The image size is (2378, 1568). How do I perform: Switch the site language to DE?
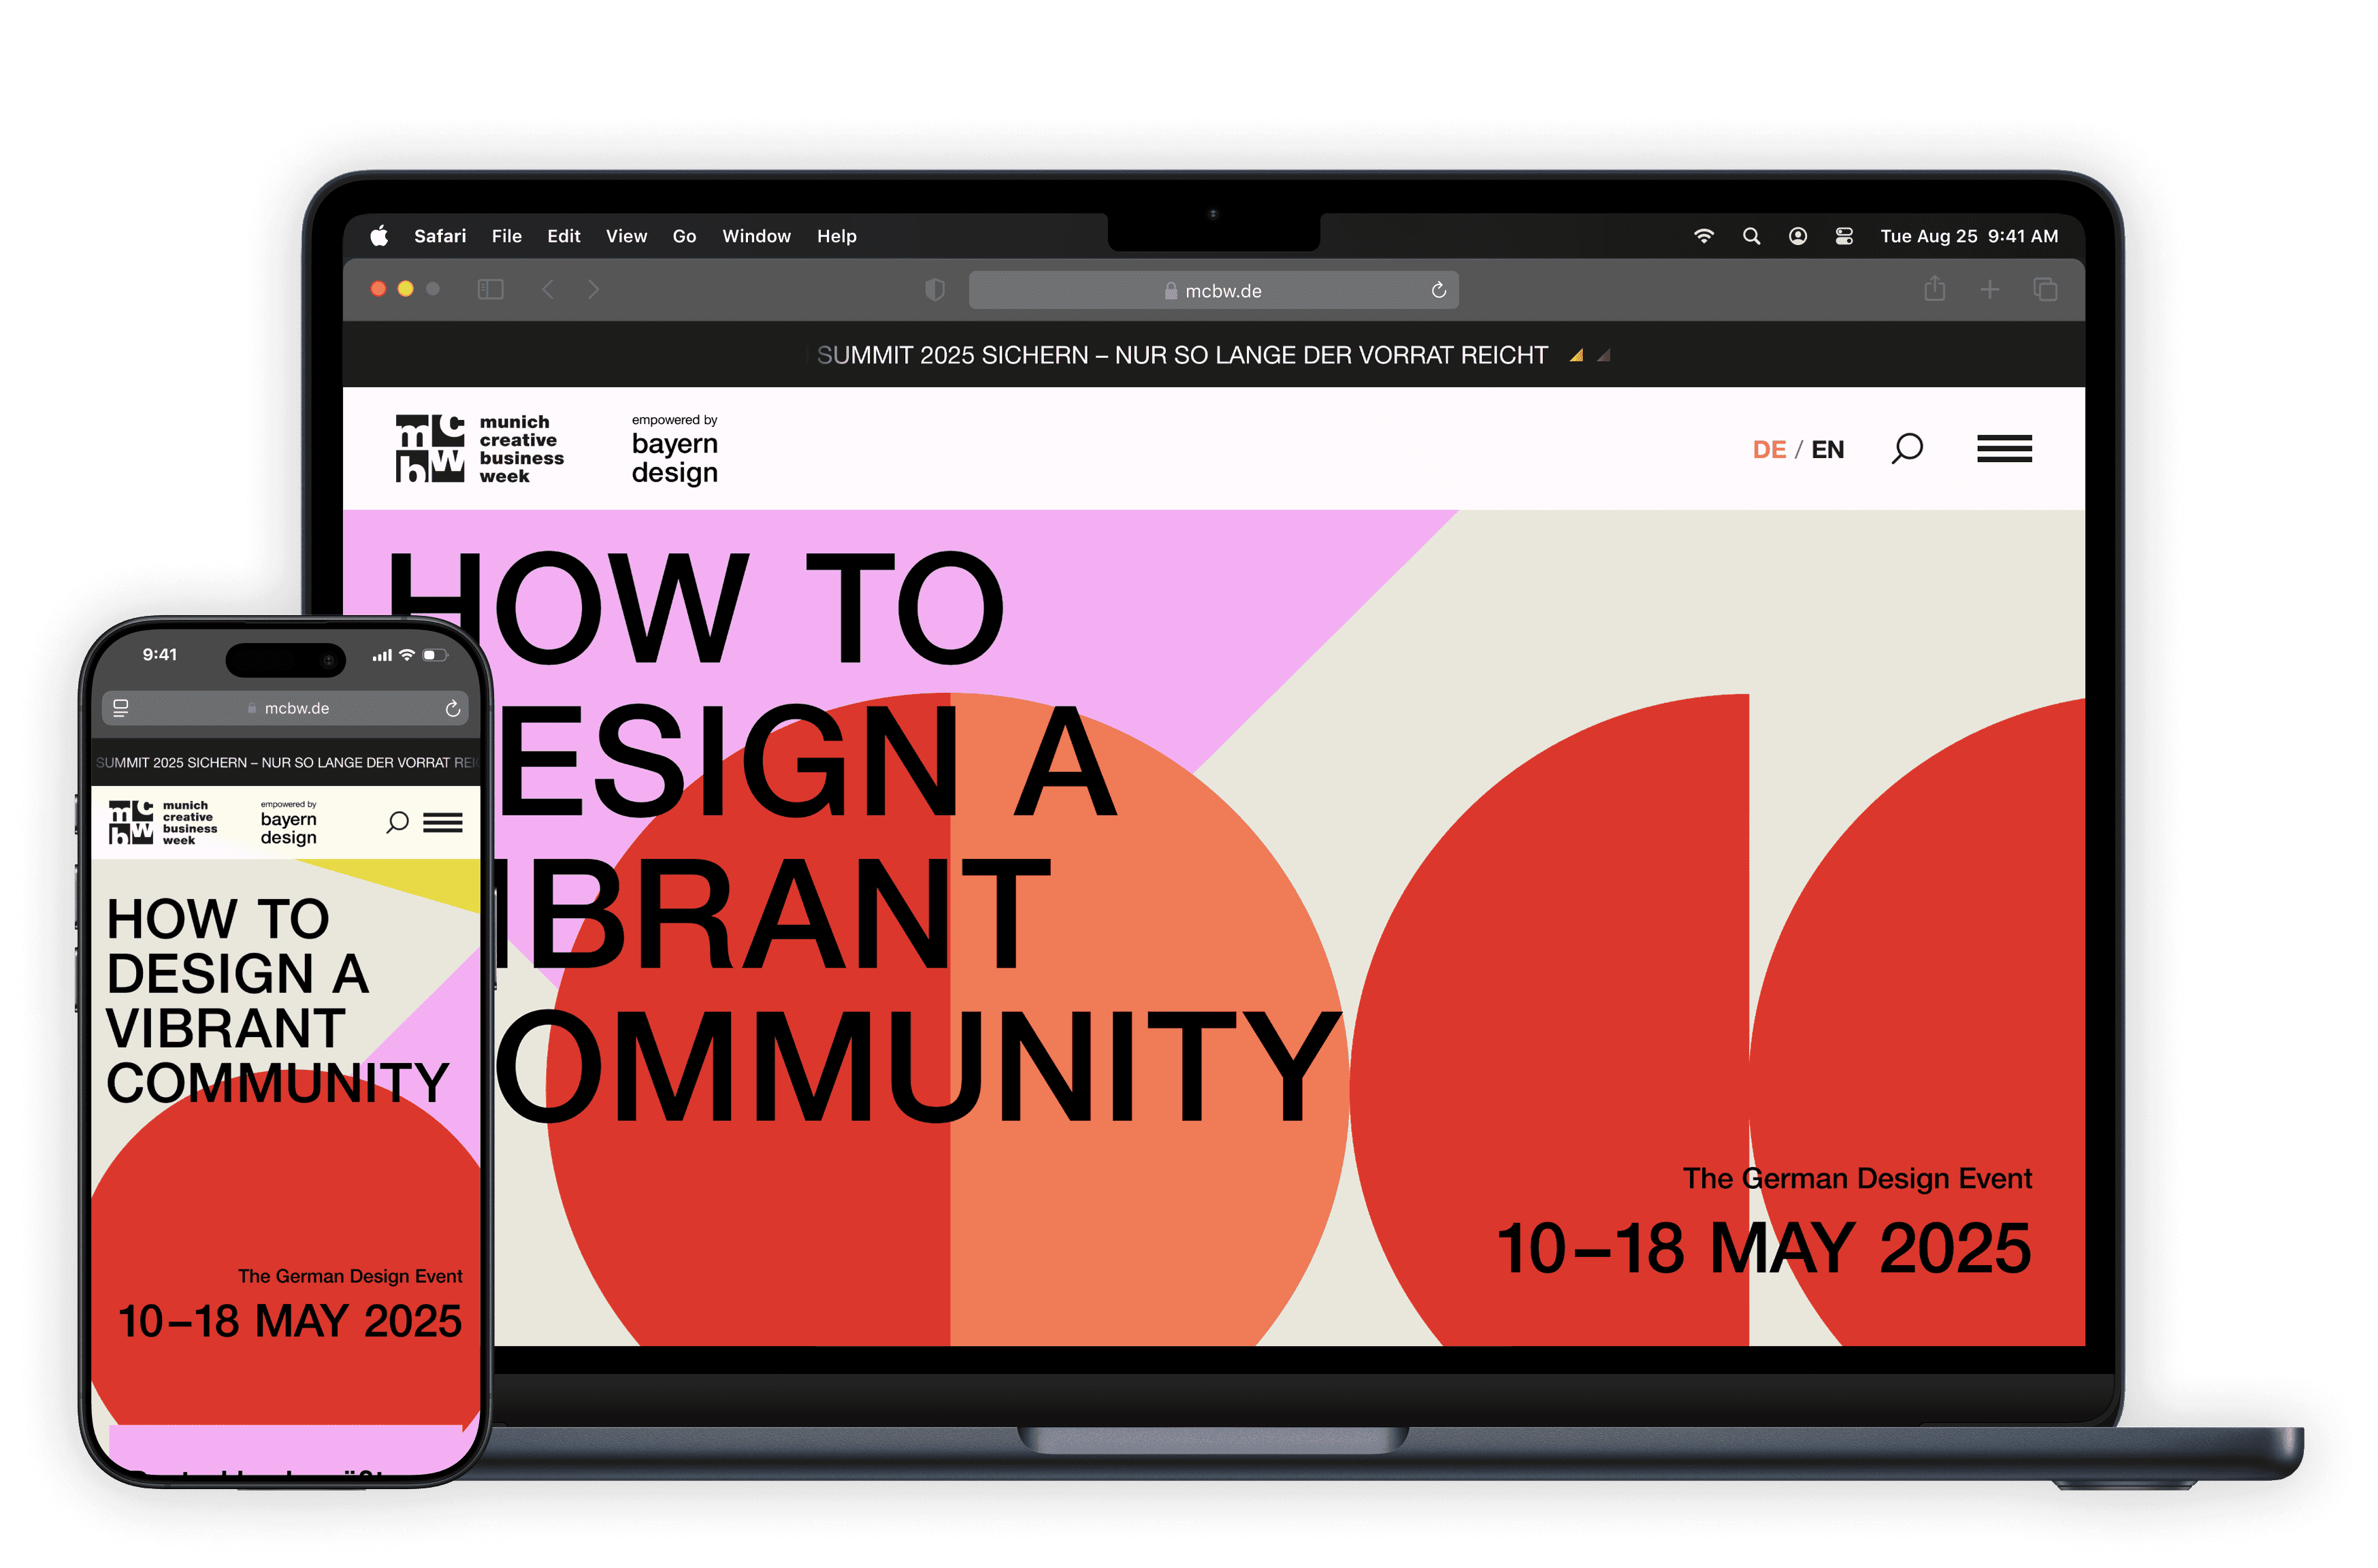(x=1769, y=449)
